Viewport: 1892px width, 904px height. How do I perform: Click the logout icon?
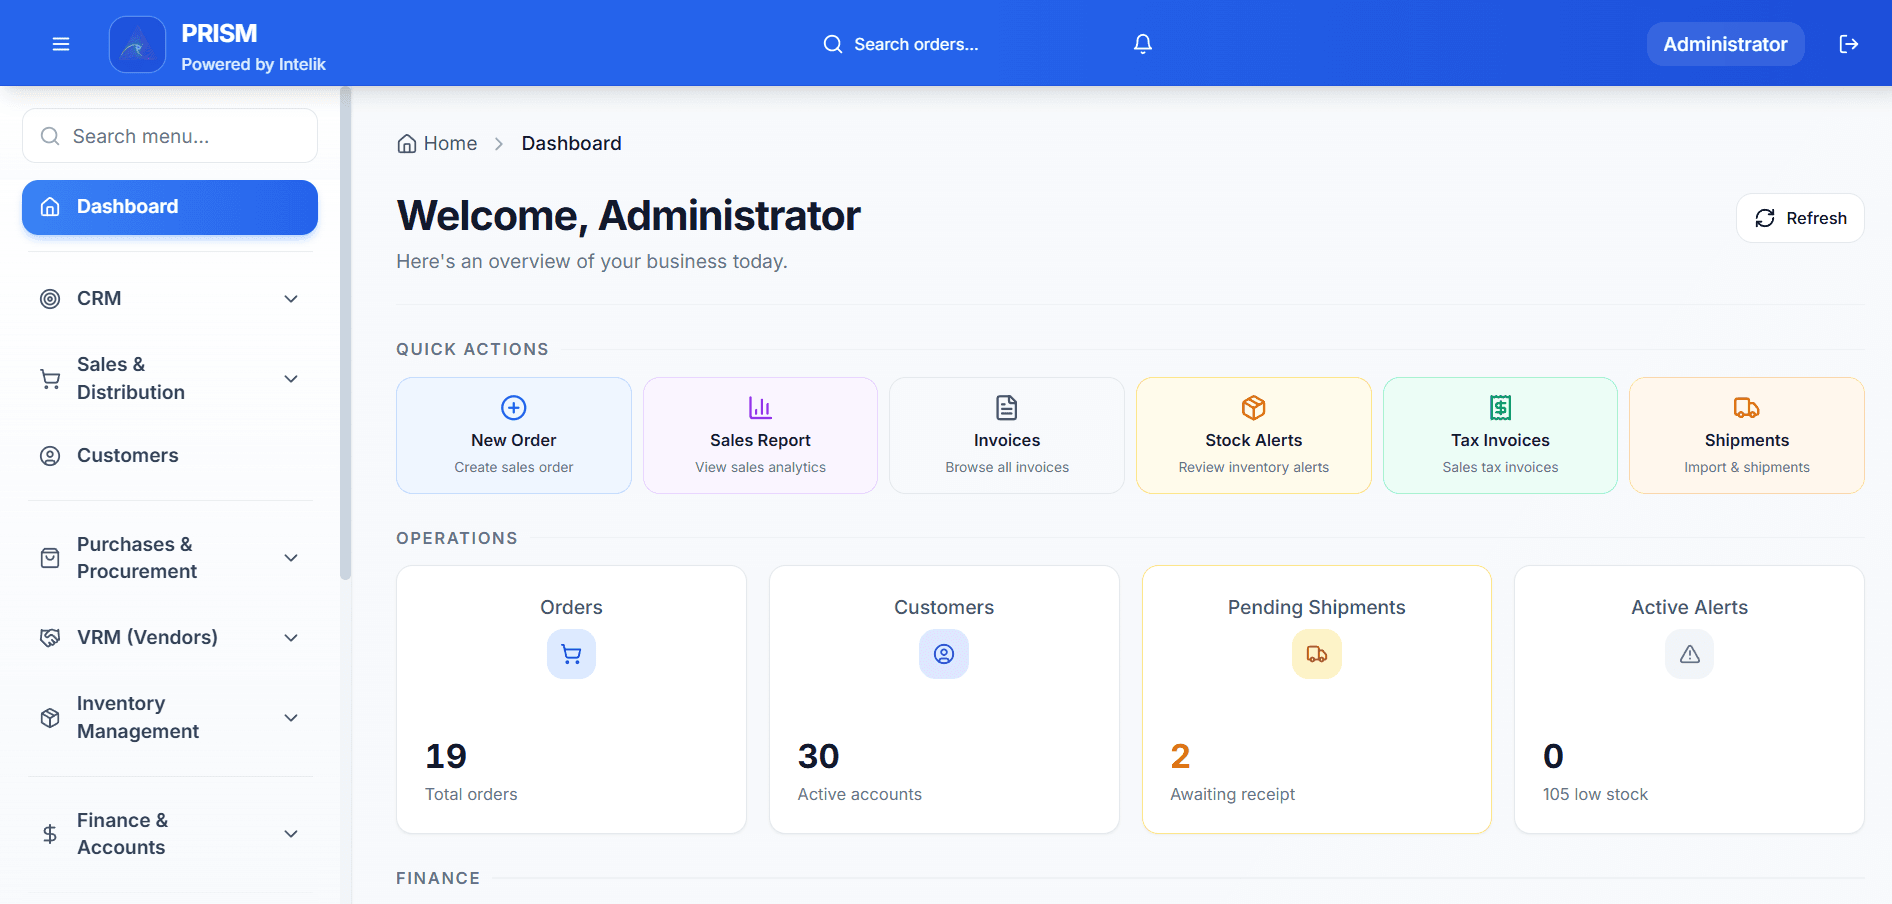(x=1848, y=44)
